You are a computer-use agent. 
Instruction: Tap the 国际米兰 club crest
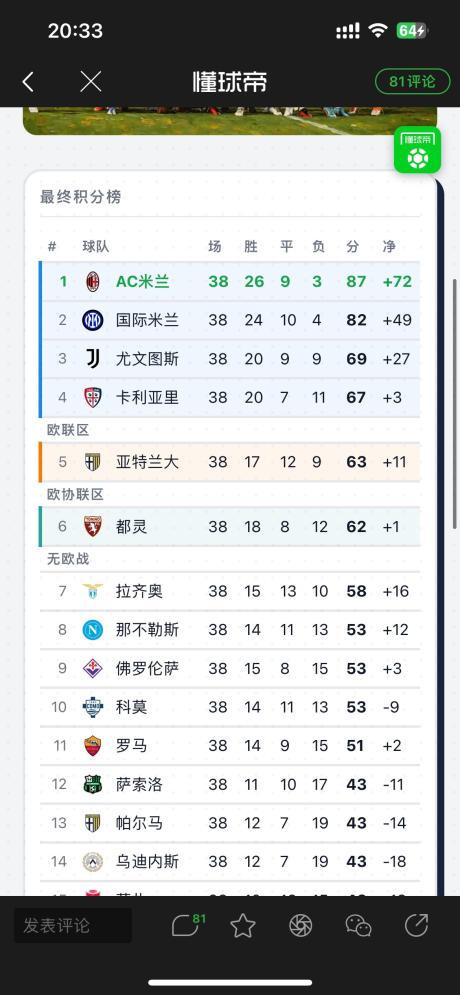coord(93,320)
